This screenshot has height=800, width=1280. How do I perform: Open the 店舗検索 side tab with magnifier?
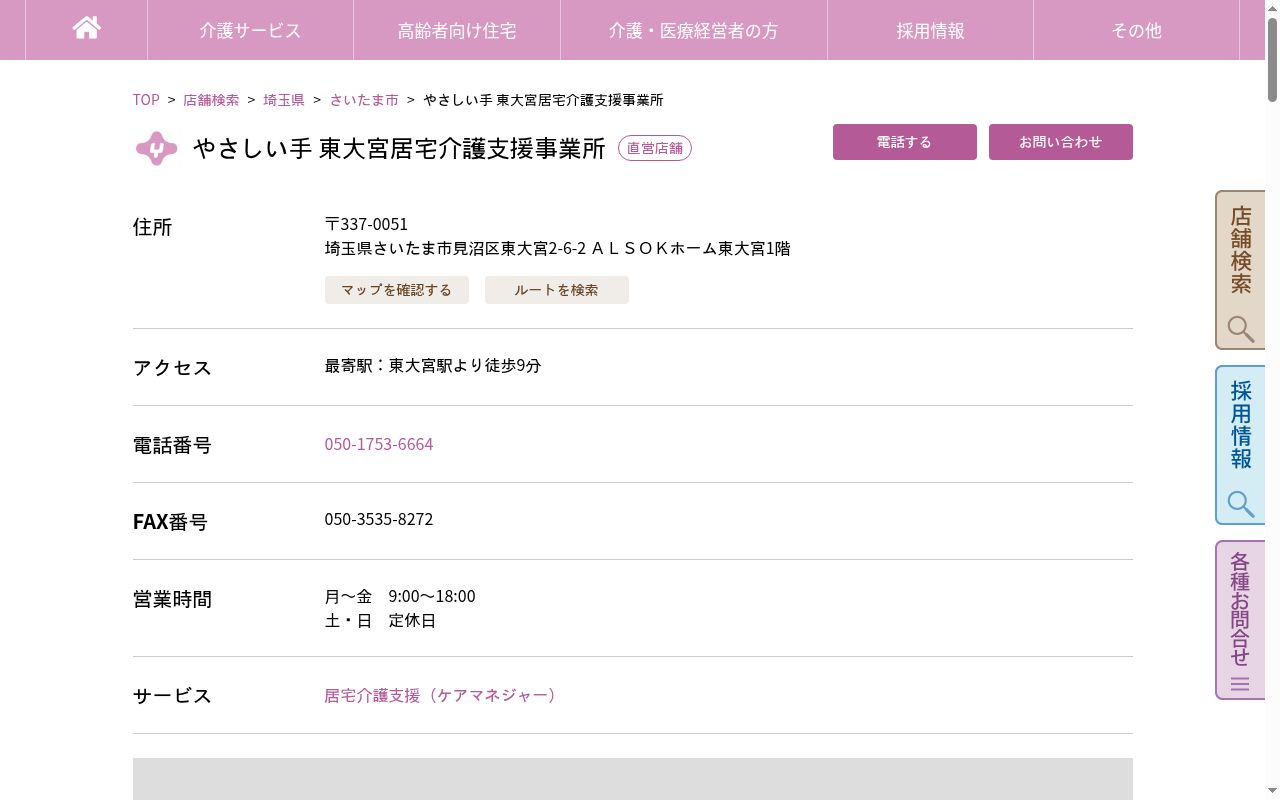click(1240, 270)
